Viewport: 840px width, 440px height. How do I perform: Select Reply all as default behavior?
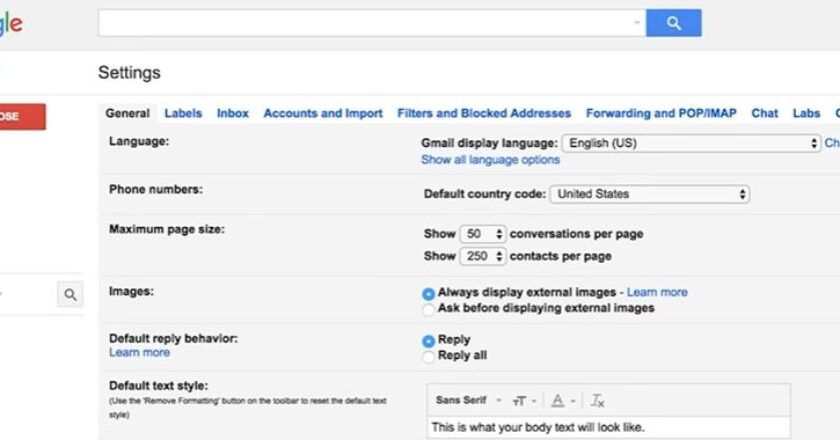pyautogui.click(x=428, y=357)
